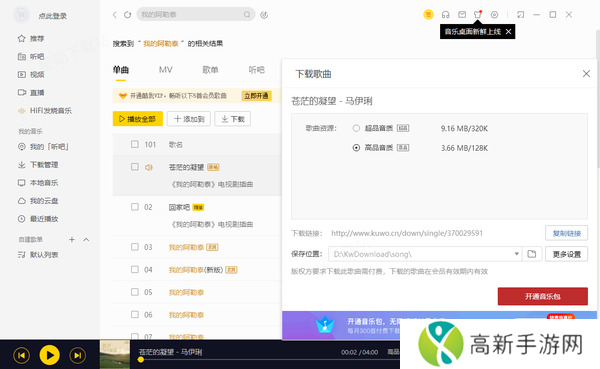Image resolution: width=600 pixels, height=369 pixels.
Task: Switch to the 听吧 results tab
Action: (x=256, y=70)
